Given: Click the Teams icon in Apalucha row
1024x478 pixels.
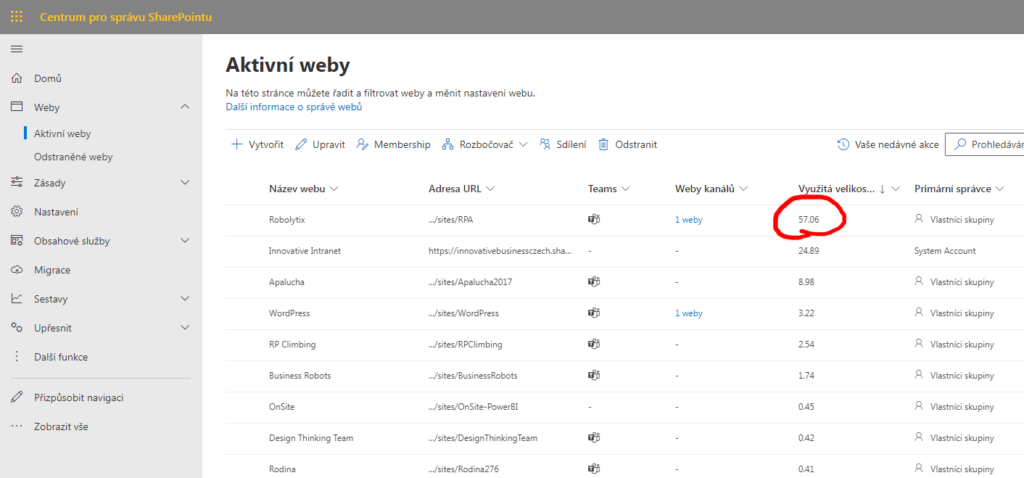Looking at the screenshot, I should pos(594,281).
